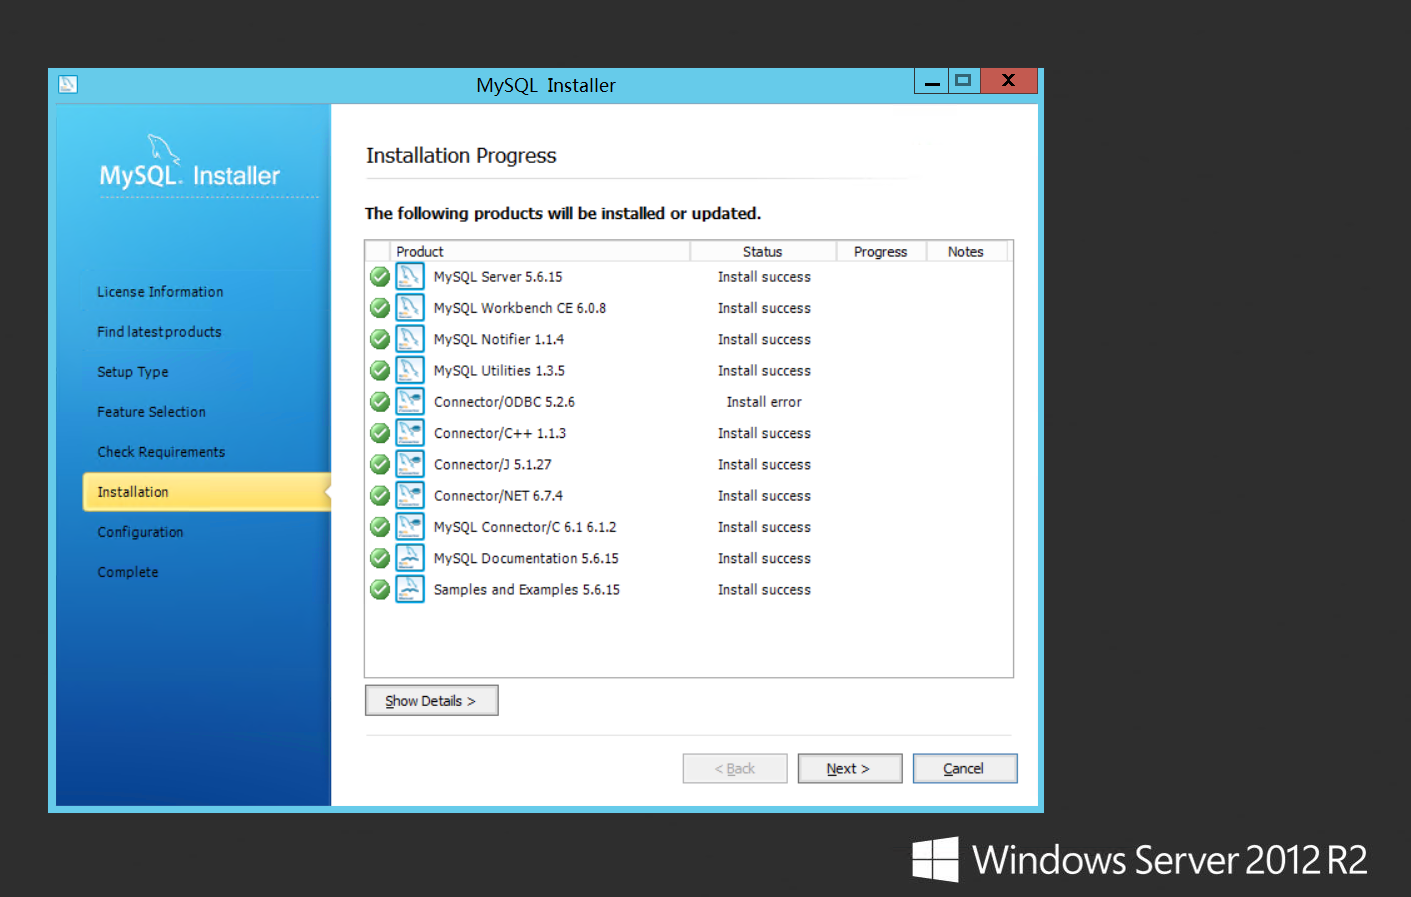Sort by the Status column header
Image resolution: width=1411 pixels, height=897 pixels.
coord(763,251)
